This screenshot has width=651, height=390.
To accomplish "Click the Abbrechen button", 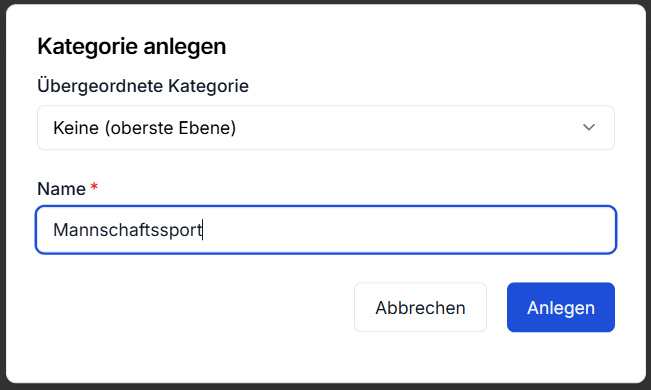I will click(420, 307).
